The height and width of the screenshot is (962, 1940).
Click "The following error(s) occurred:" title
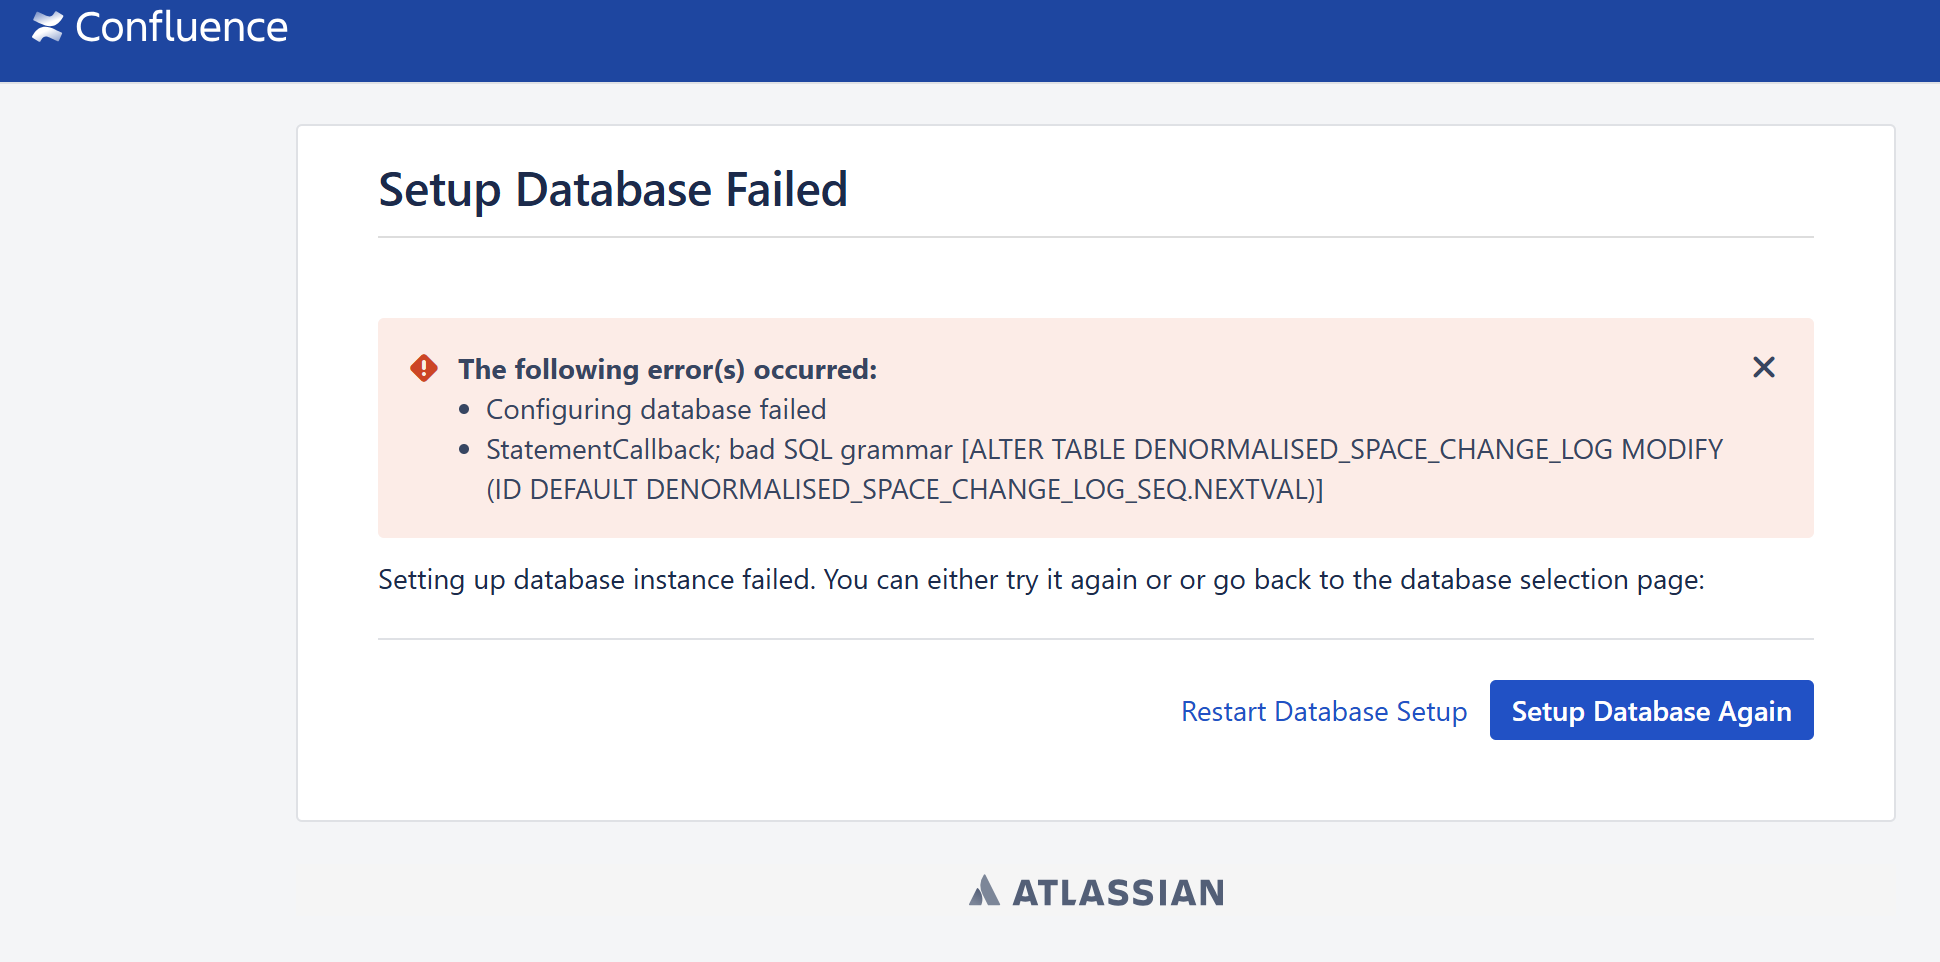coord(667,369)
